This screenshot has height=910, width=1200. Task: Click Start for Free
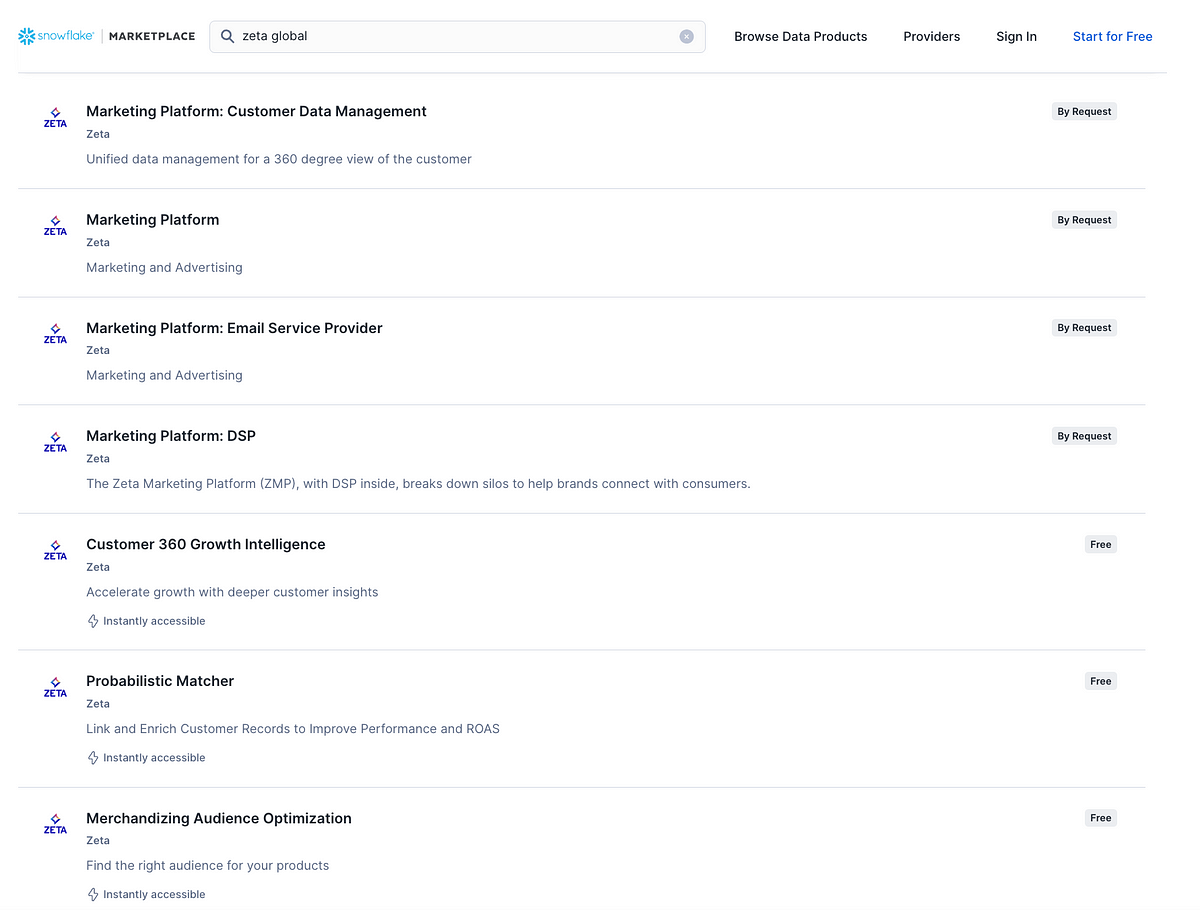(x=1113, y=36)
